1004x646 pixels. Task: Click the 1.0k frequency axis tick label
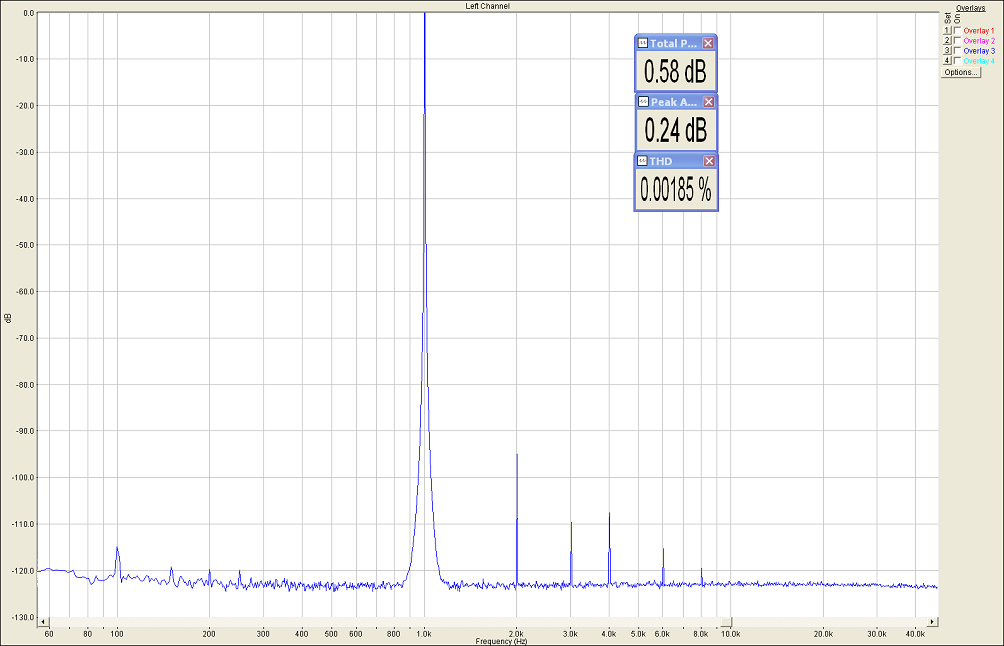(424, 634)
